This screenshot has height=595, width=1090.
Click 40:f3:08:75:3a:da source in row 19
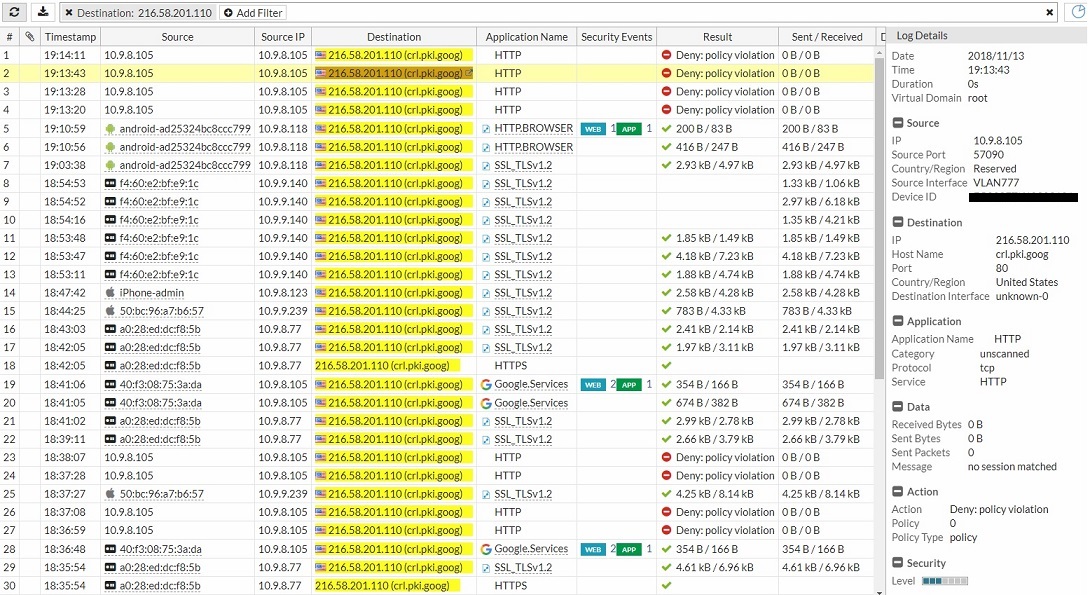click(x=160, y=384)
